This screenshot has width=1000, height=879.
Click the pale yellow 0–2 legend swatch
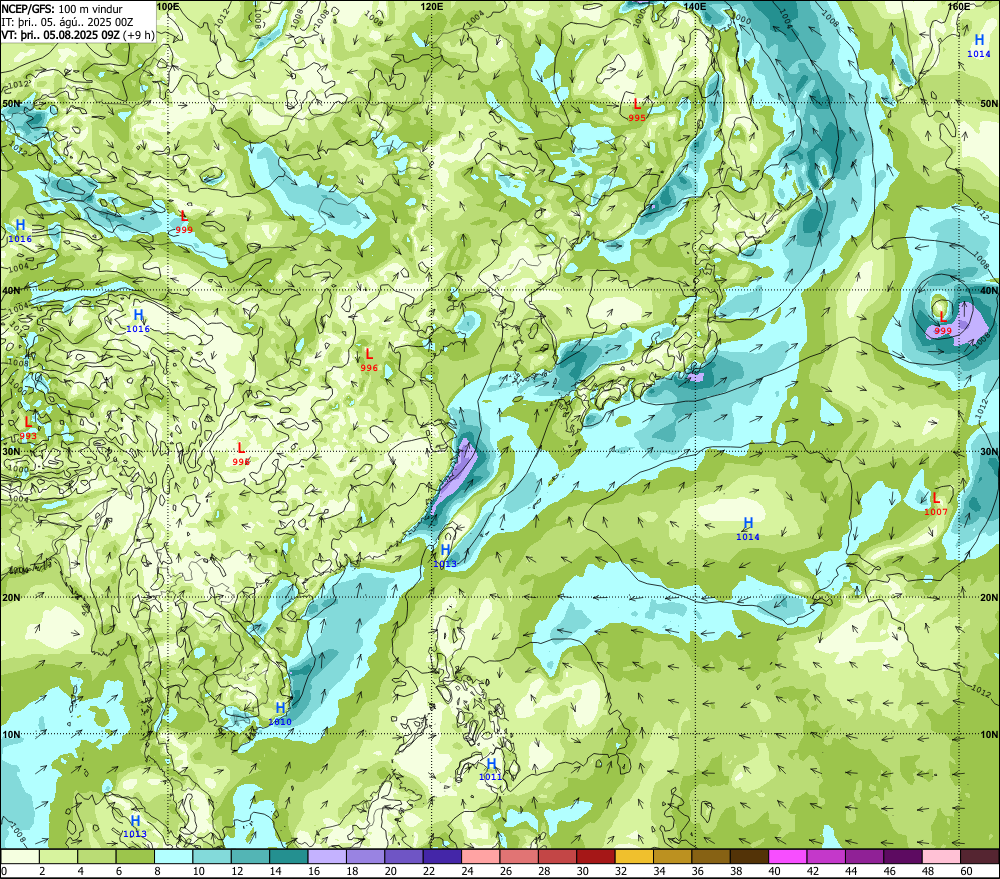click(x=20, y=856)
